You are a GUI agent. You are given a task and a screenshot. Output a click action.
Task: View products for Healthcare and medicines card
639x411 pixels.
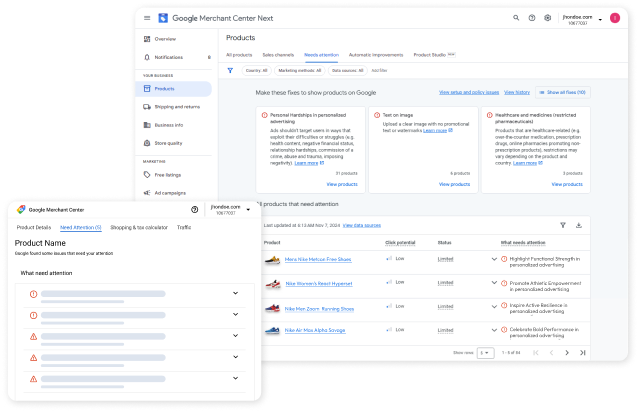tap(567, 184)
